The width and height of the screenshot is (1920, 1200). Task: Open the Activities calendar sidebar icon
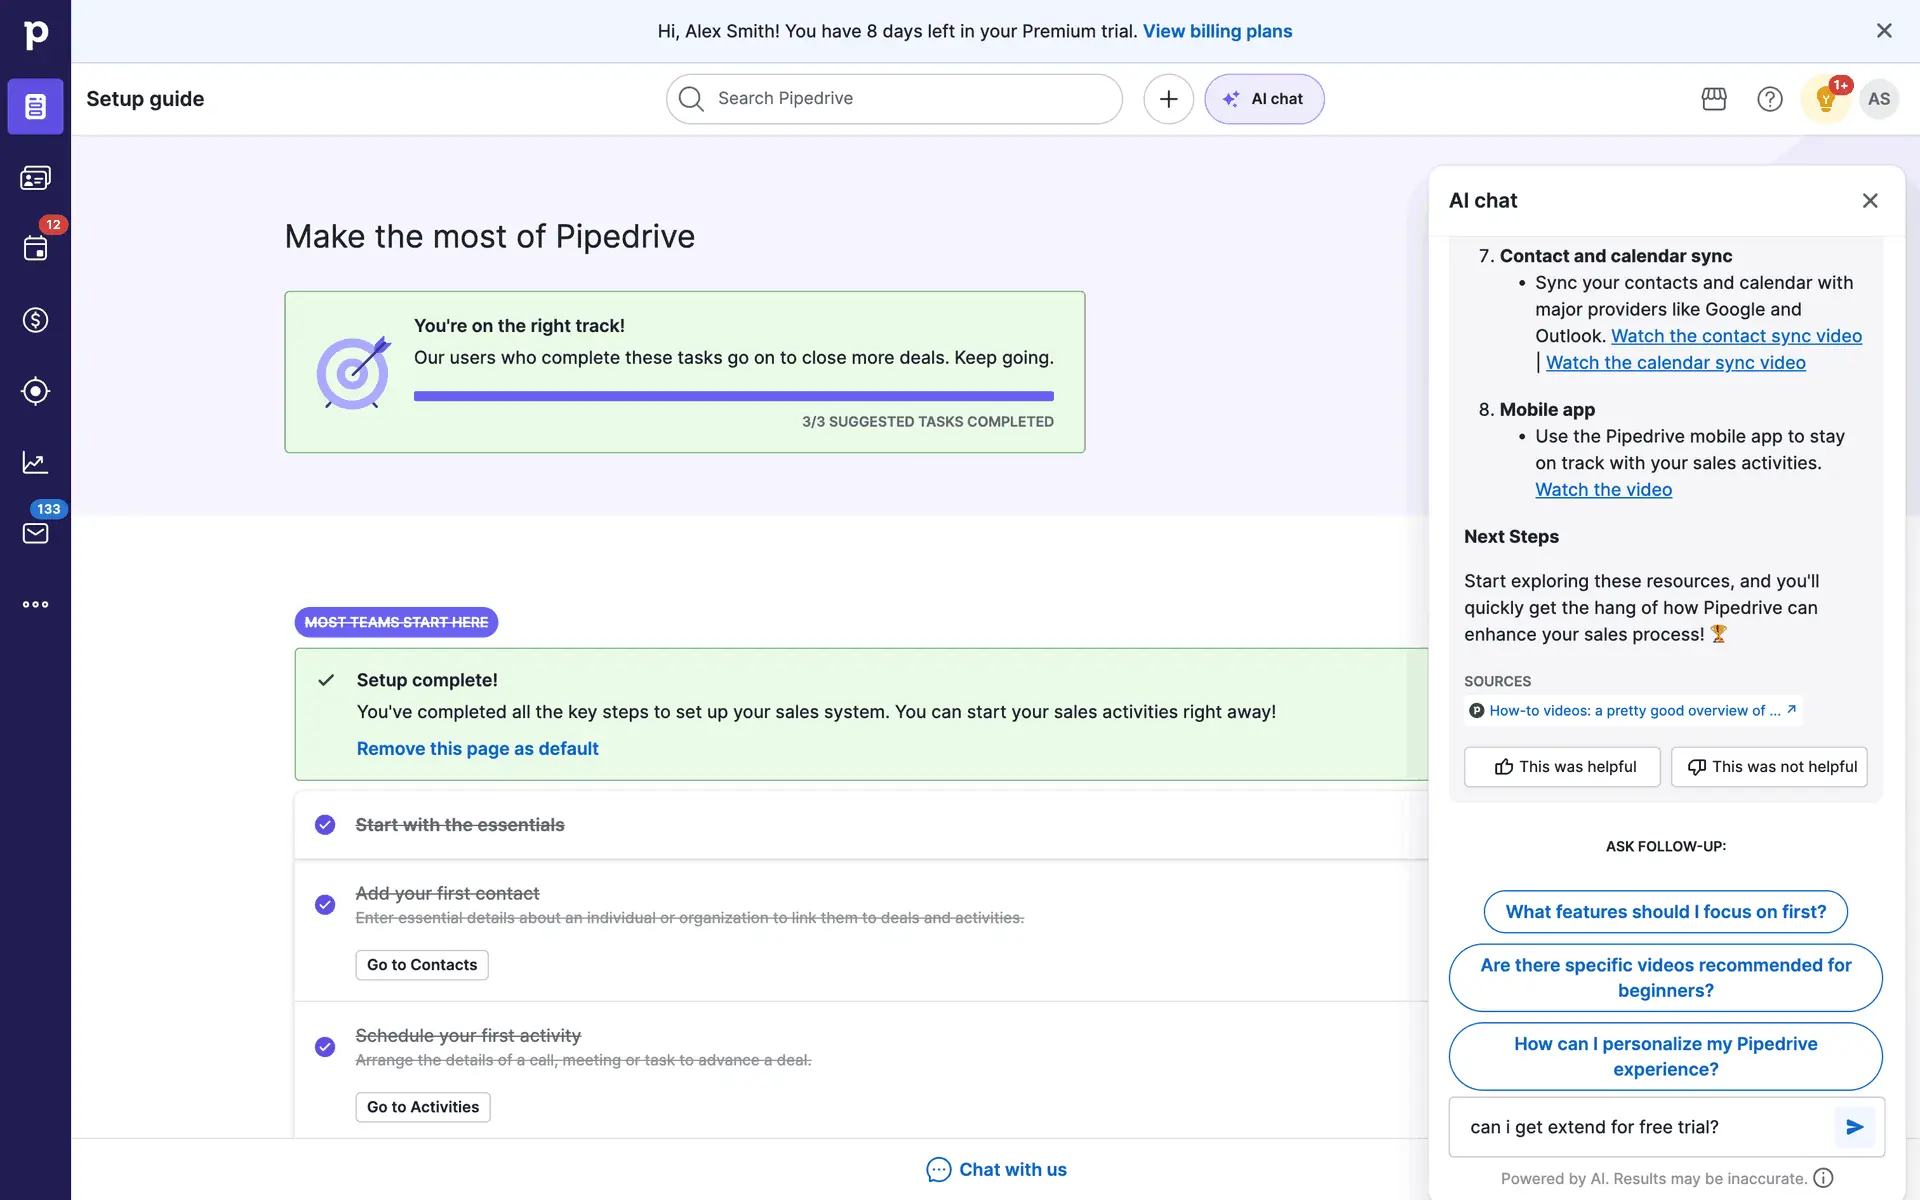35,249
